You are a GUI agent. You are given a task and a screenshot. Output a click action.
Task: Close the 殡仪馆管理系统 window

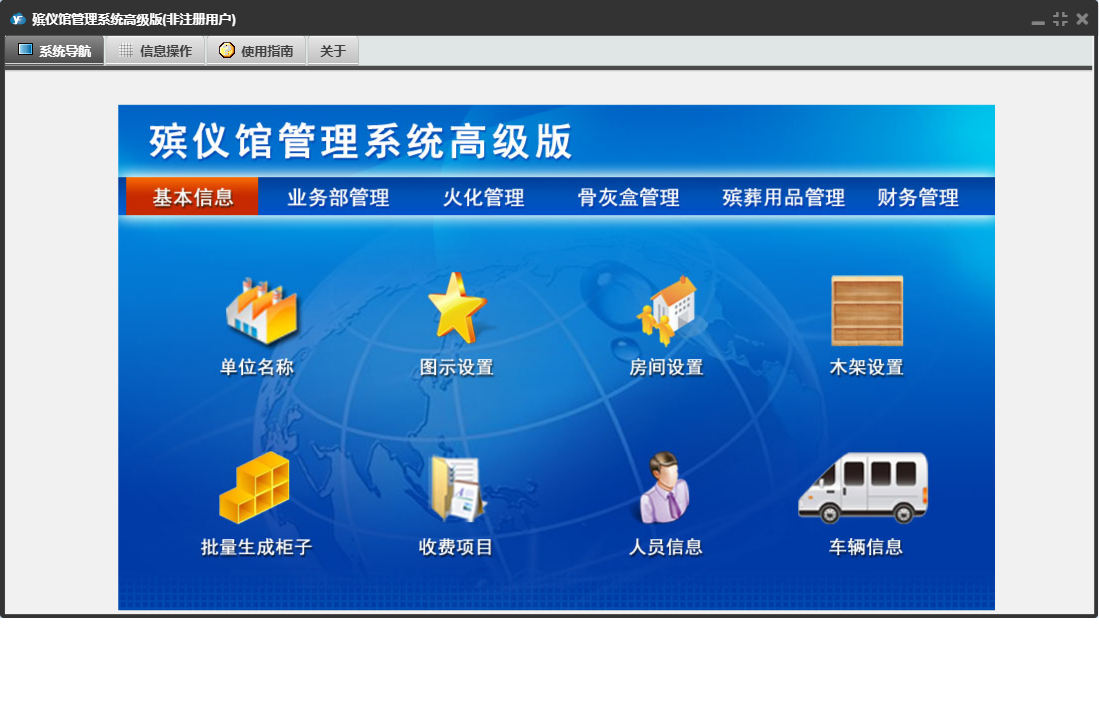click(1082, 20)
